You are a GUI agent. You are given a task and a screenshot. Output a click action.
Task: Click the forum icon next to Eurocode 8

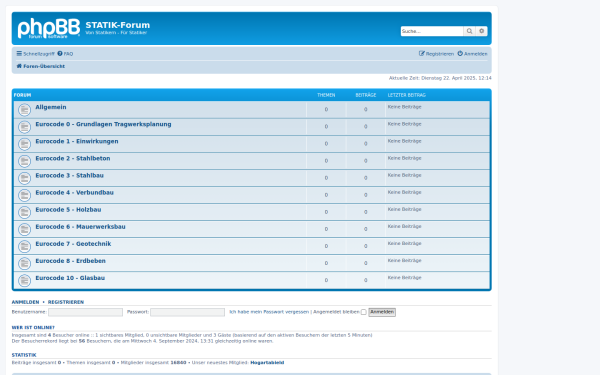[x=24, y=264]
